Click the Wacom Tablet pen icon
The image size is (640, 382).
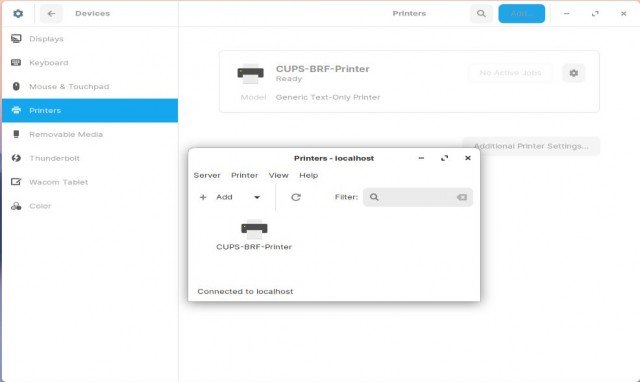(16, 182)
